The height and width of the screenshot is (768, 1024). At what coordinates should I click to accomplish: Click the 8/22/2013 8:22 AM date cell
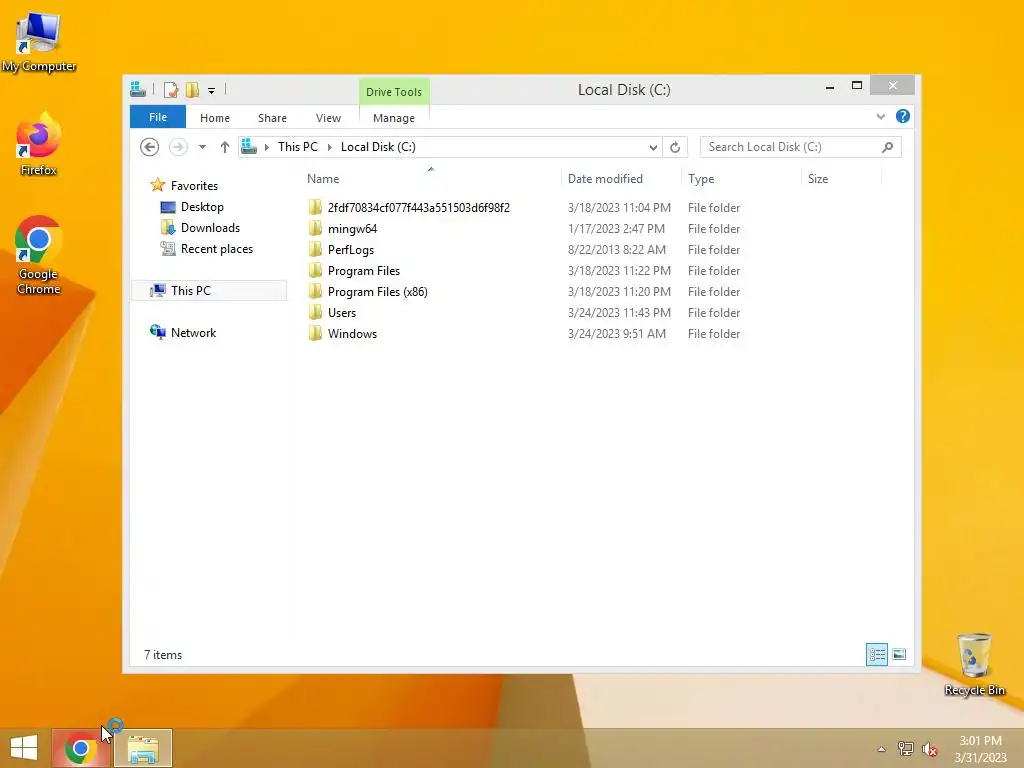617,249
